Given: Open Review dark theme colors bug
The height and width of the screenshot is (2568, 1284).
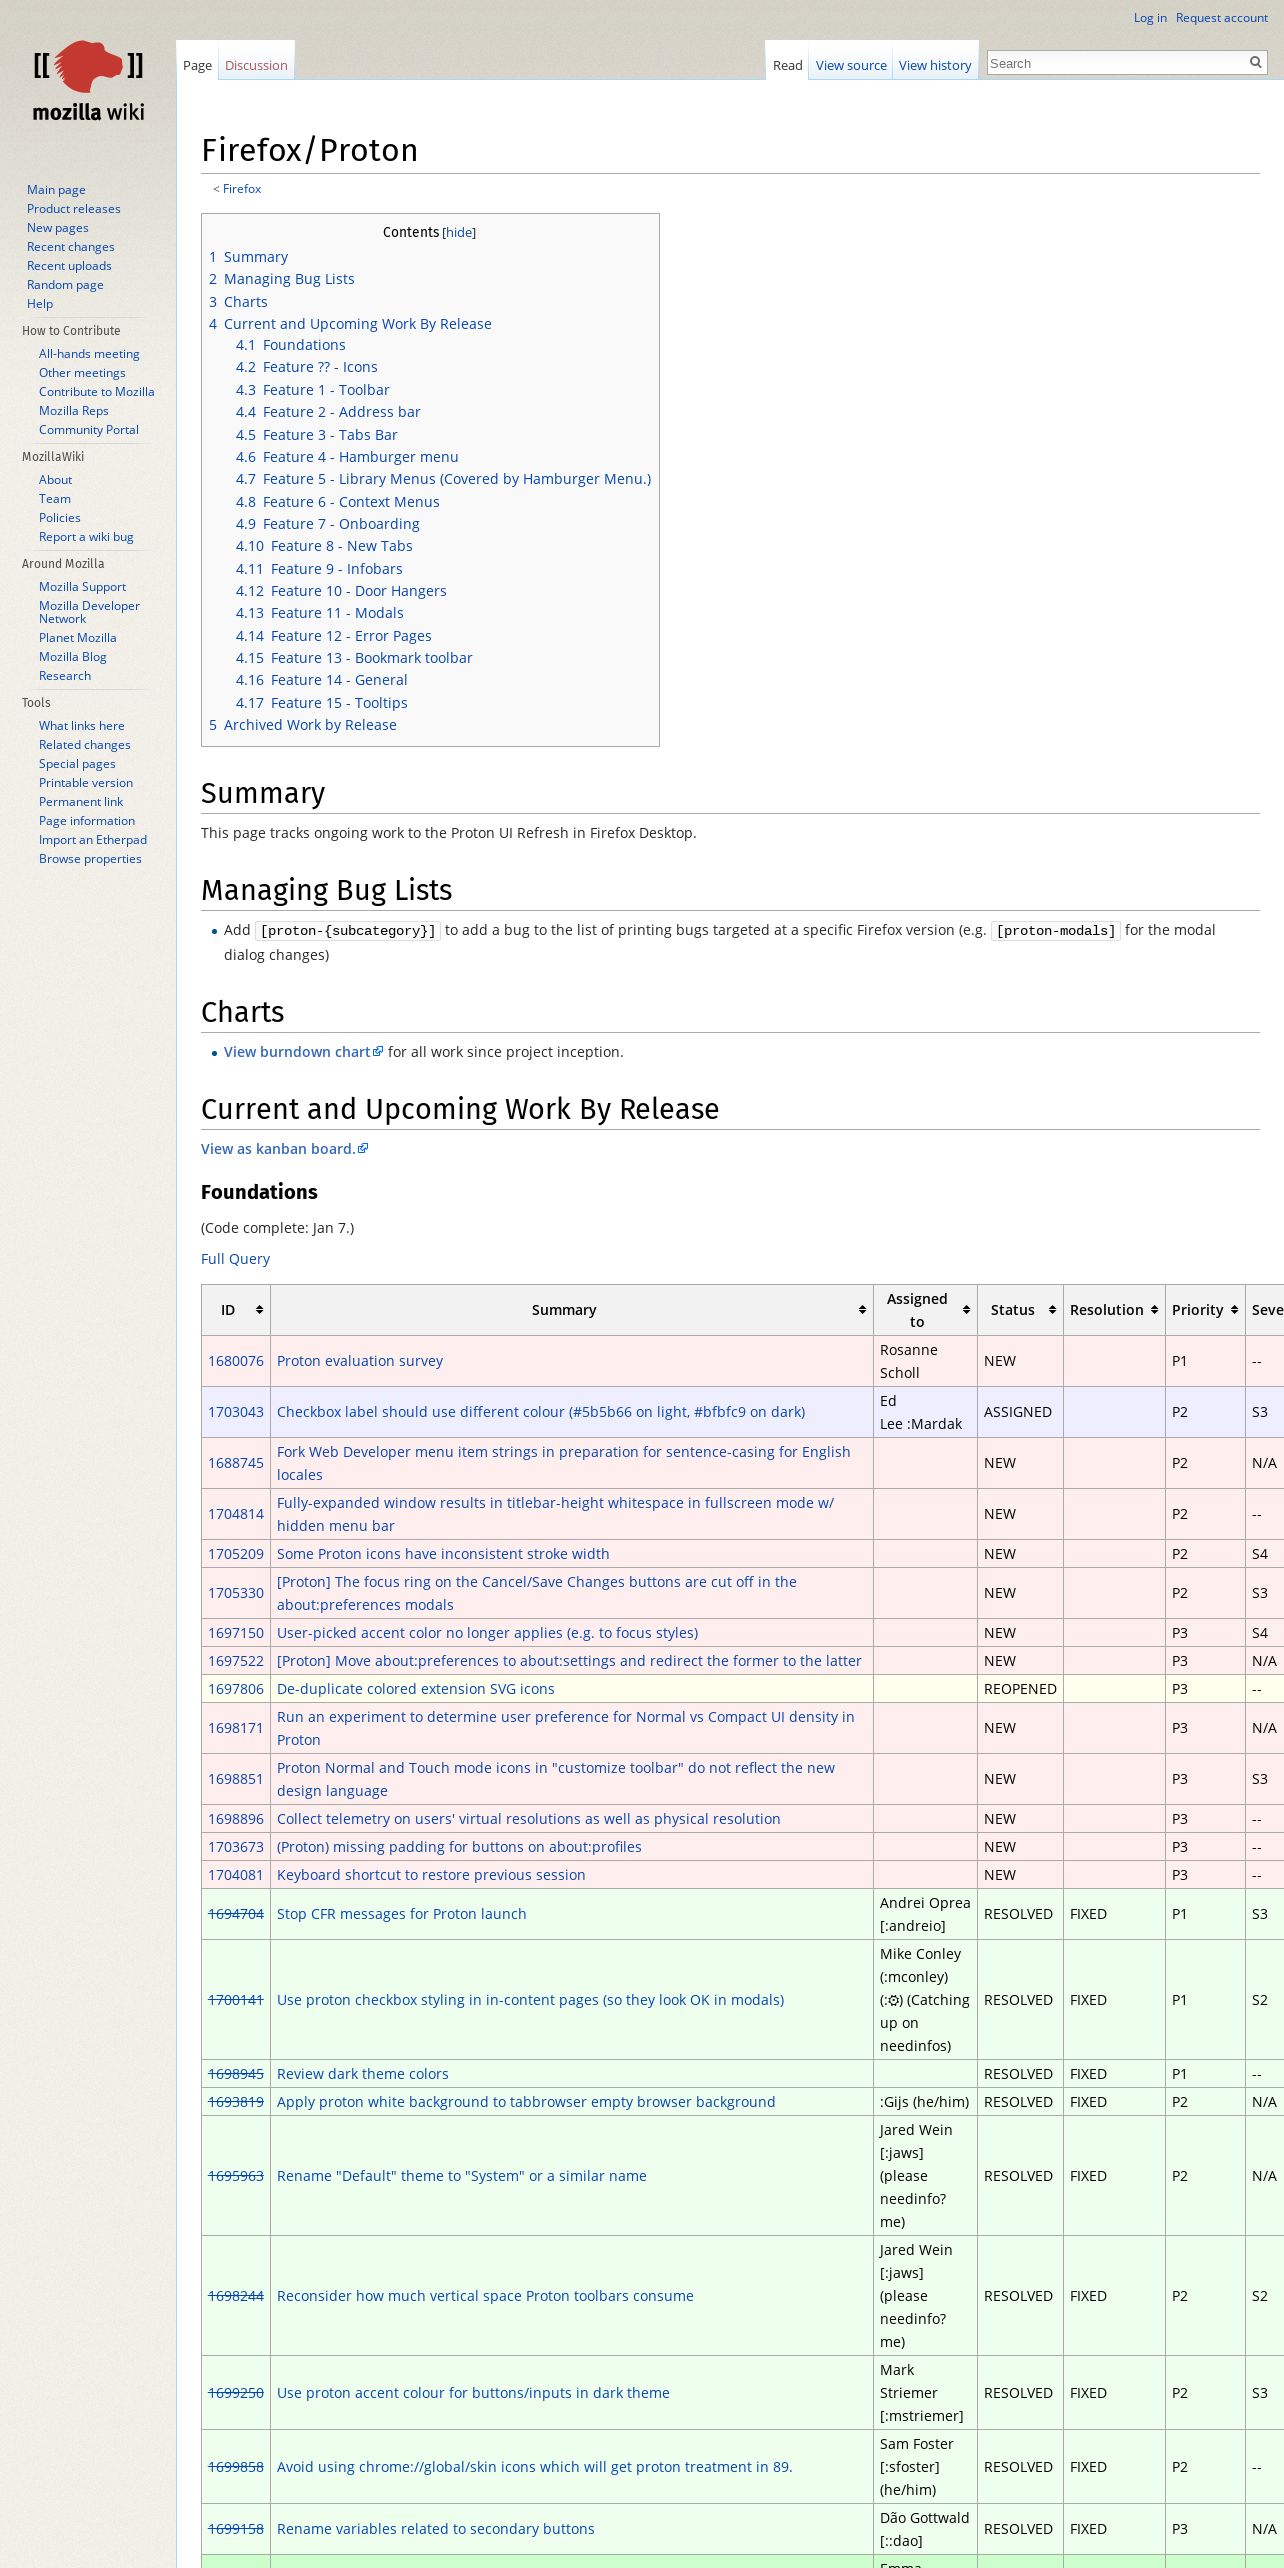Looking at the screenshot, I should click(x=363, y=2074).
